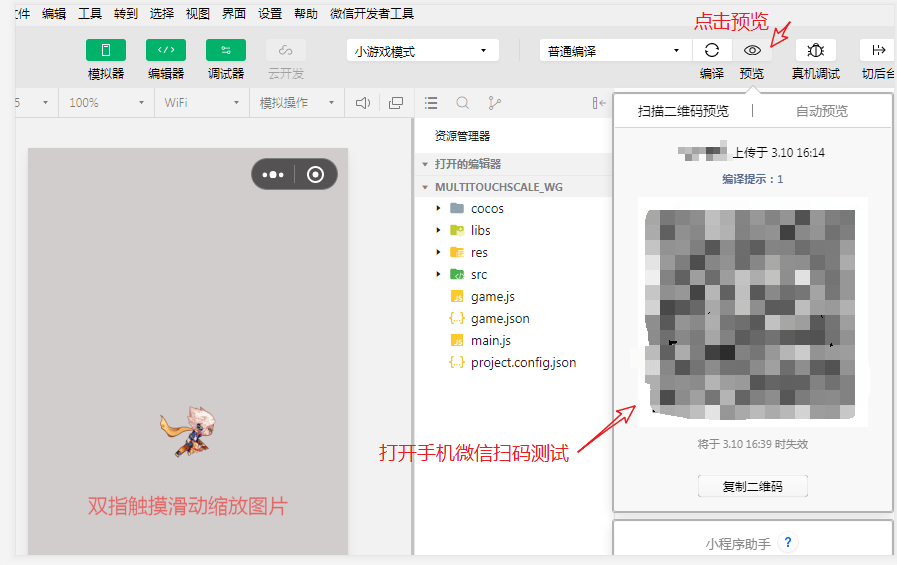Click the 编译提示: 1 link
The width and height of the screenshot is (897, 565).
pos(752,179)
